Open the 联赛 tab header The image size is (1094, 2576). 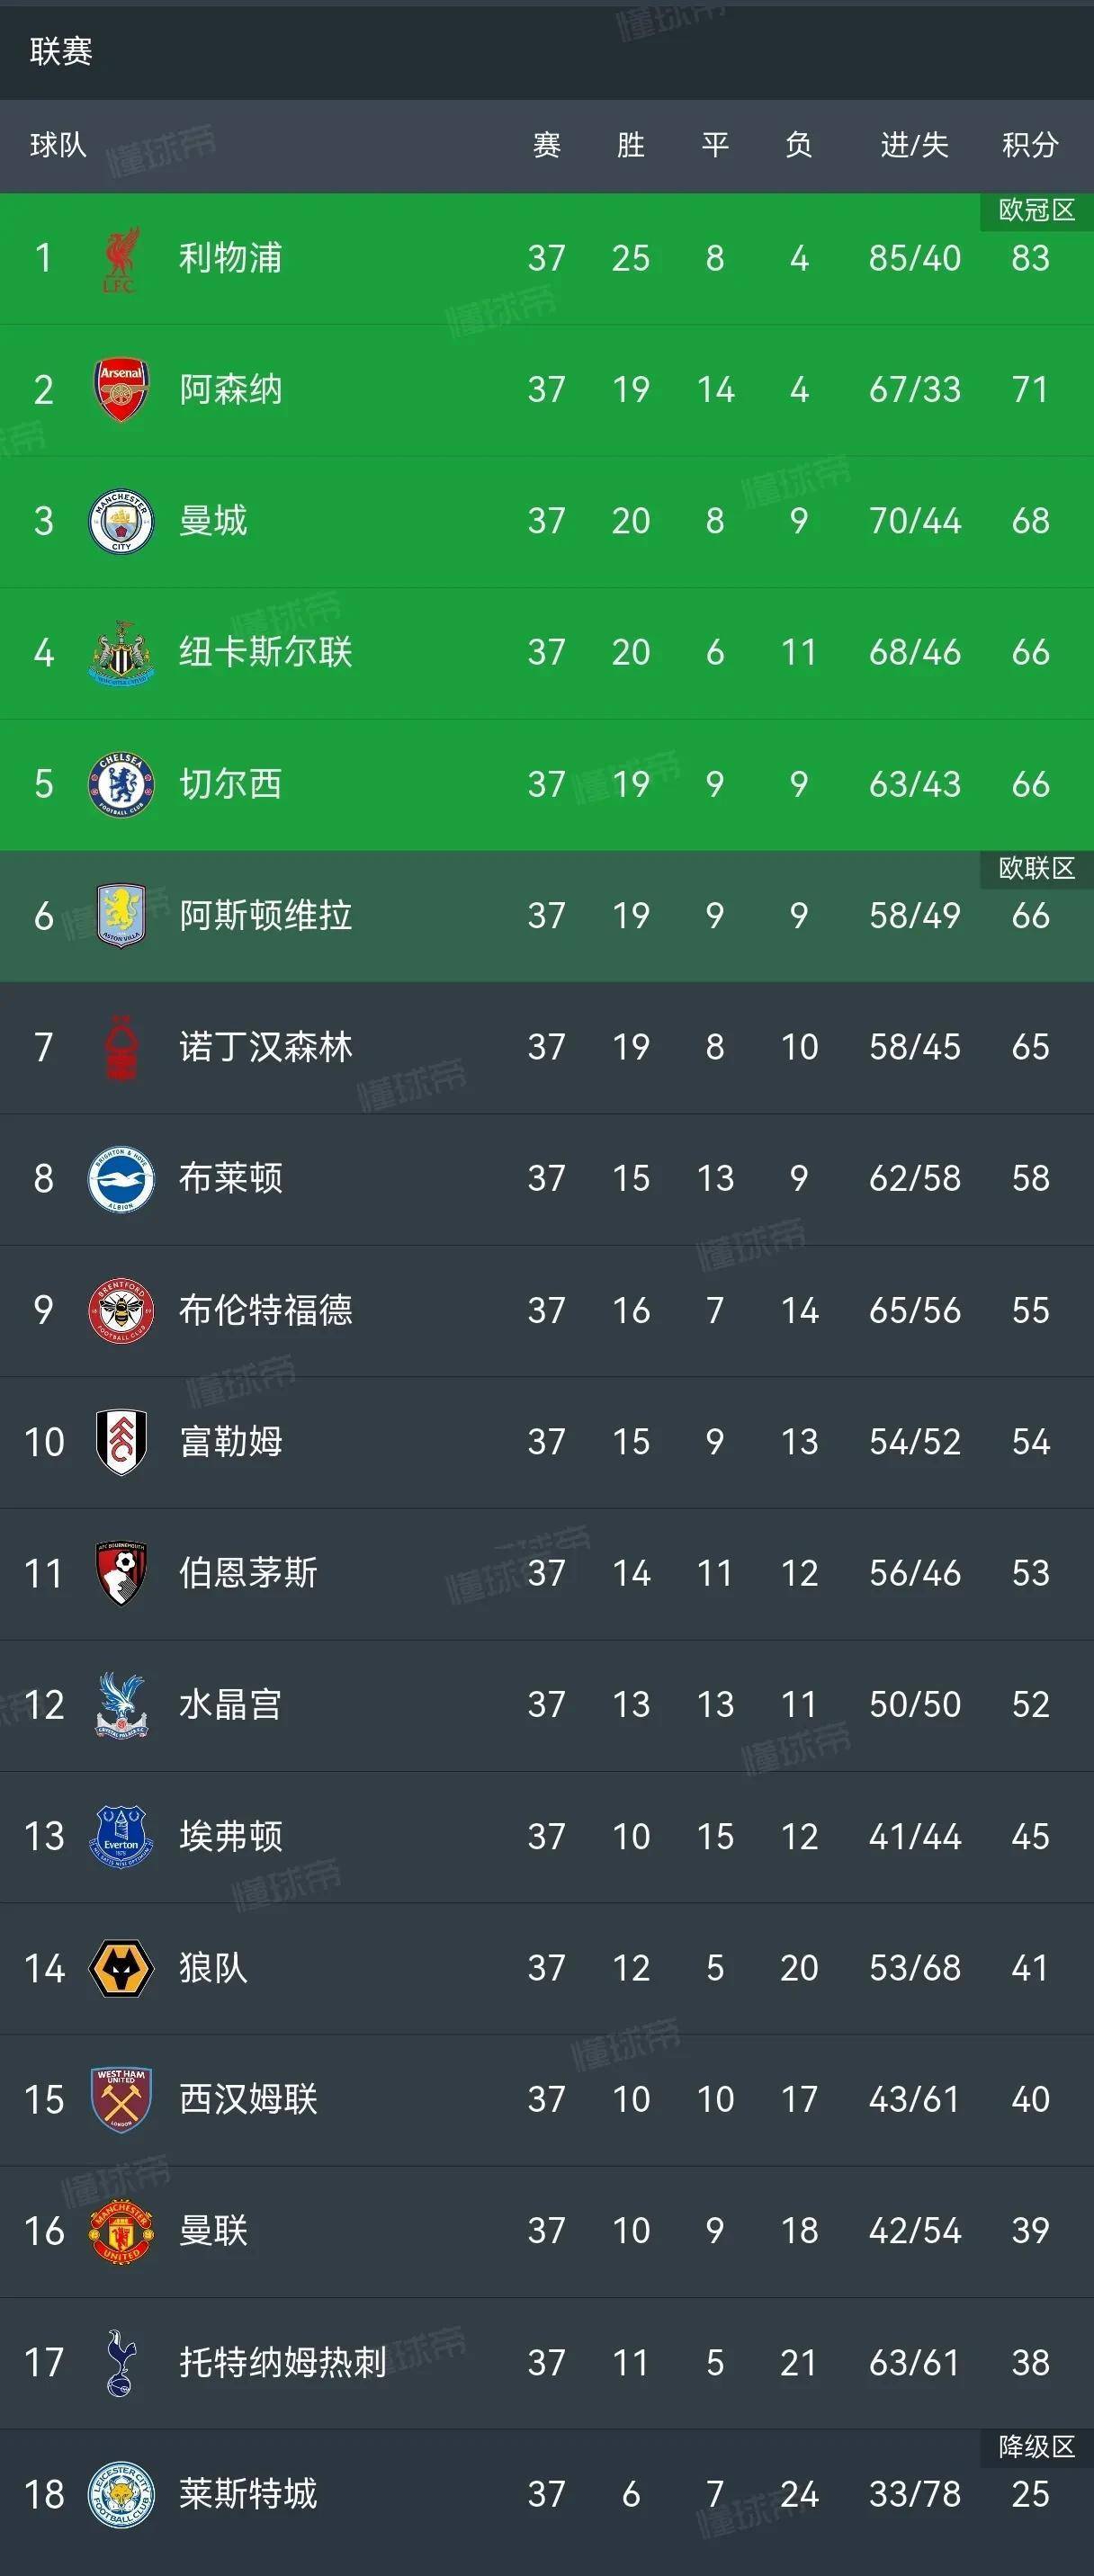pos(61,51)
